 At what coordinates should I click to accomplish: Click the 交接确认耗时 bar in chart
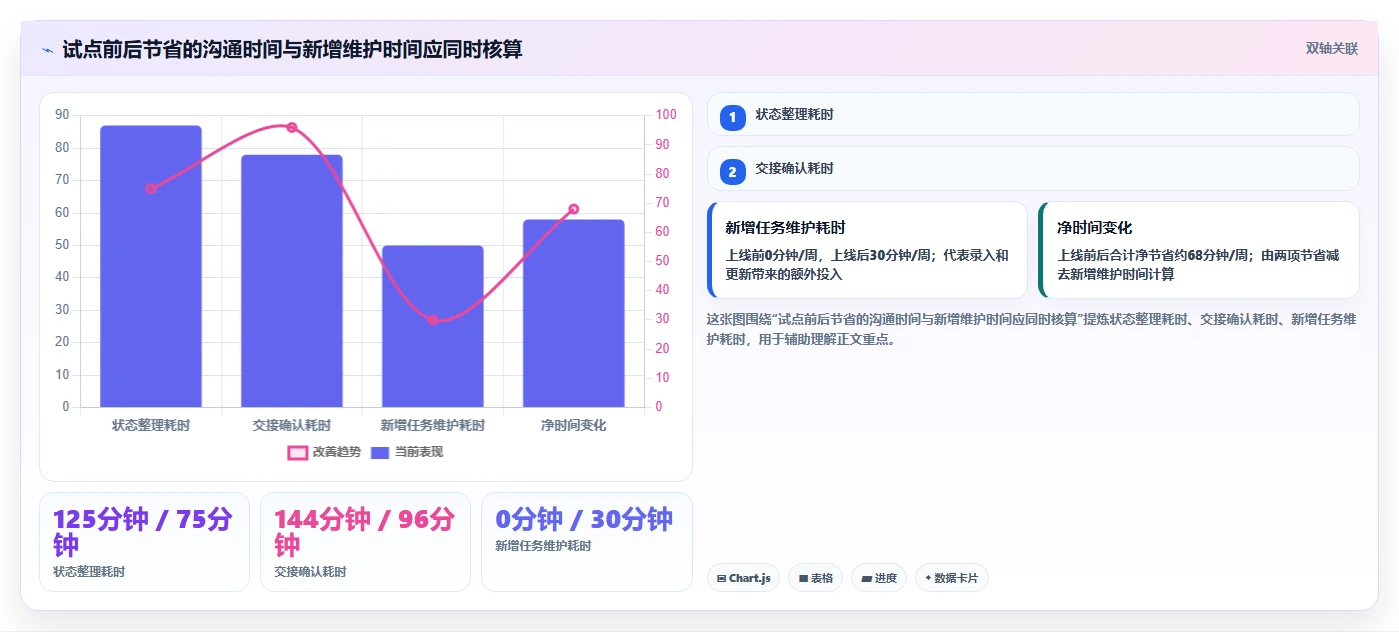click(x=292, y=281)
